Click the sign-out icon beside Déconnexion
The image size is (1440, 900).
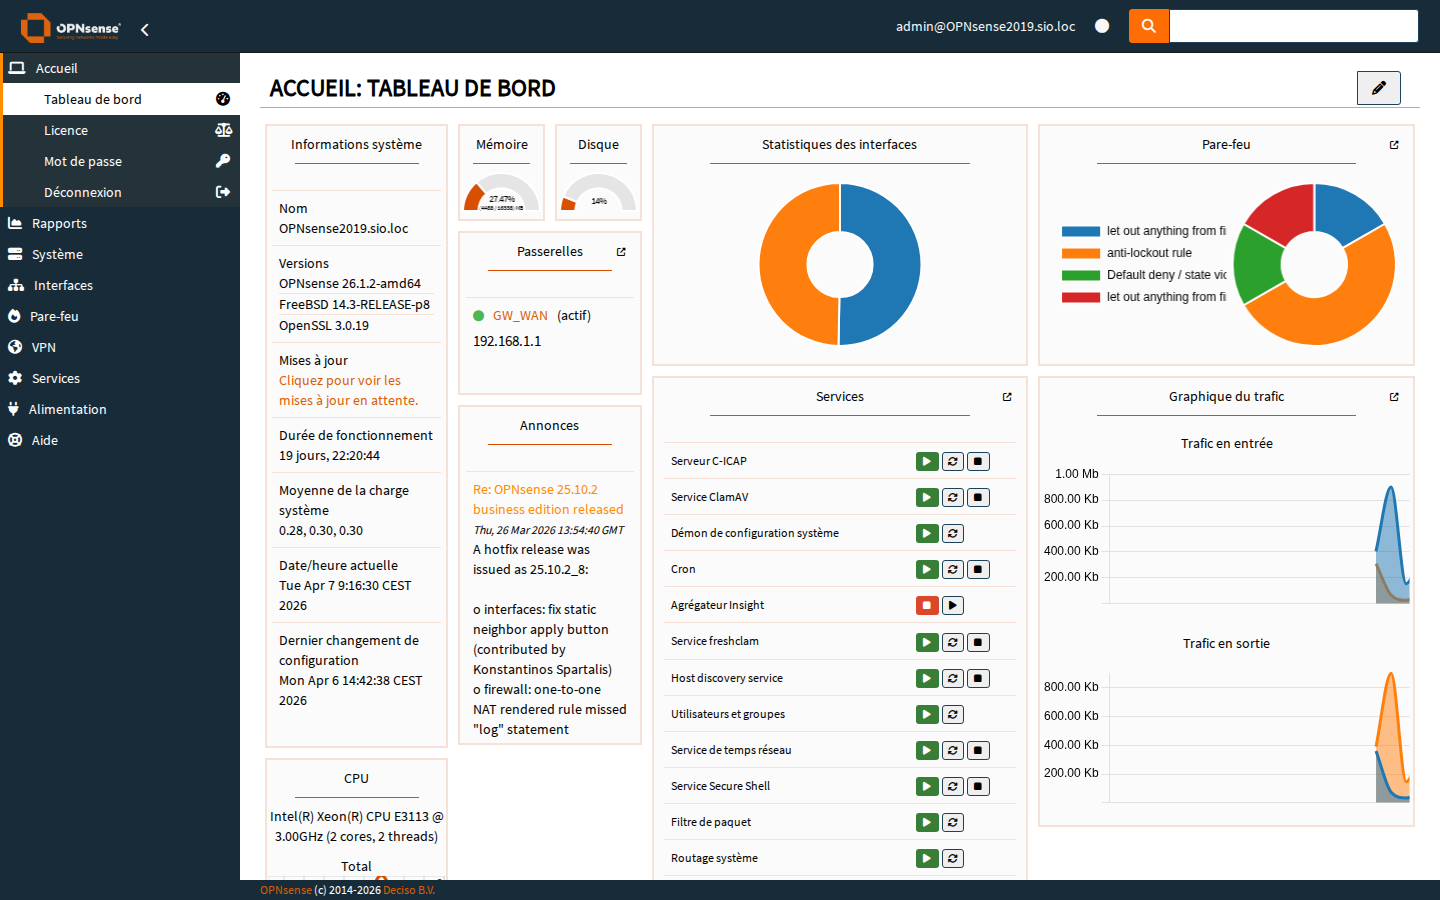(x=223, y=192)
